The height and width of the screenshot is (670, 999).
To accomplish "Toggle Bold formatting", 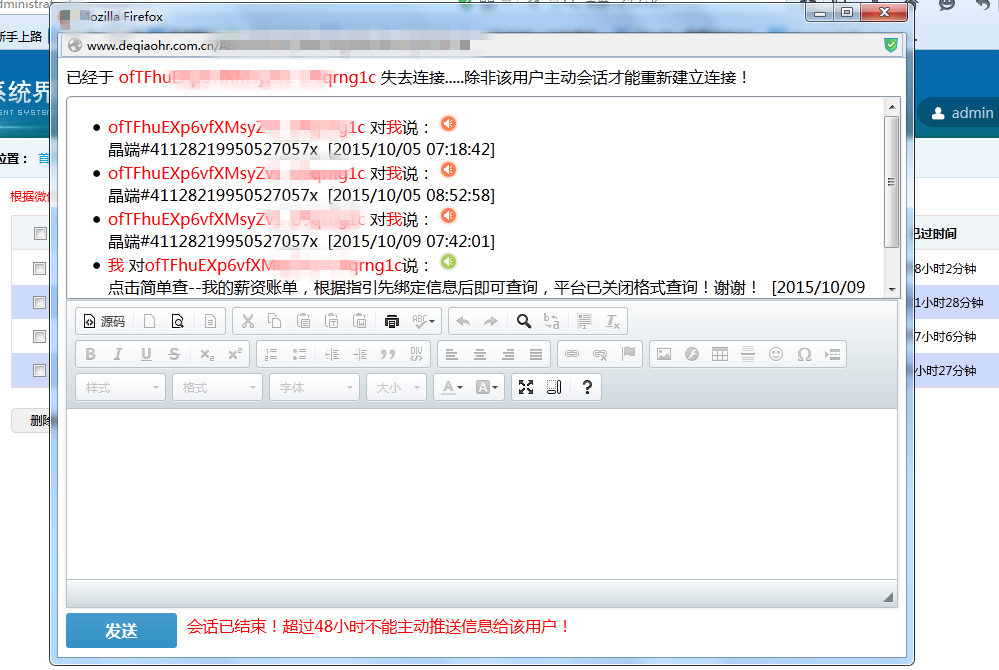I will 90,355.
